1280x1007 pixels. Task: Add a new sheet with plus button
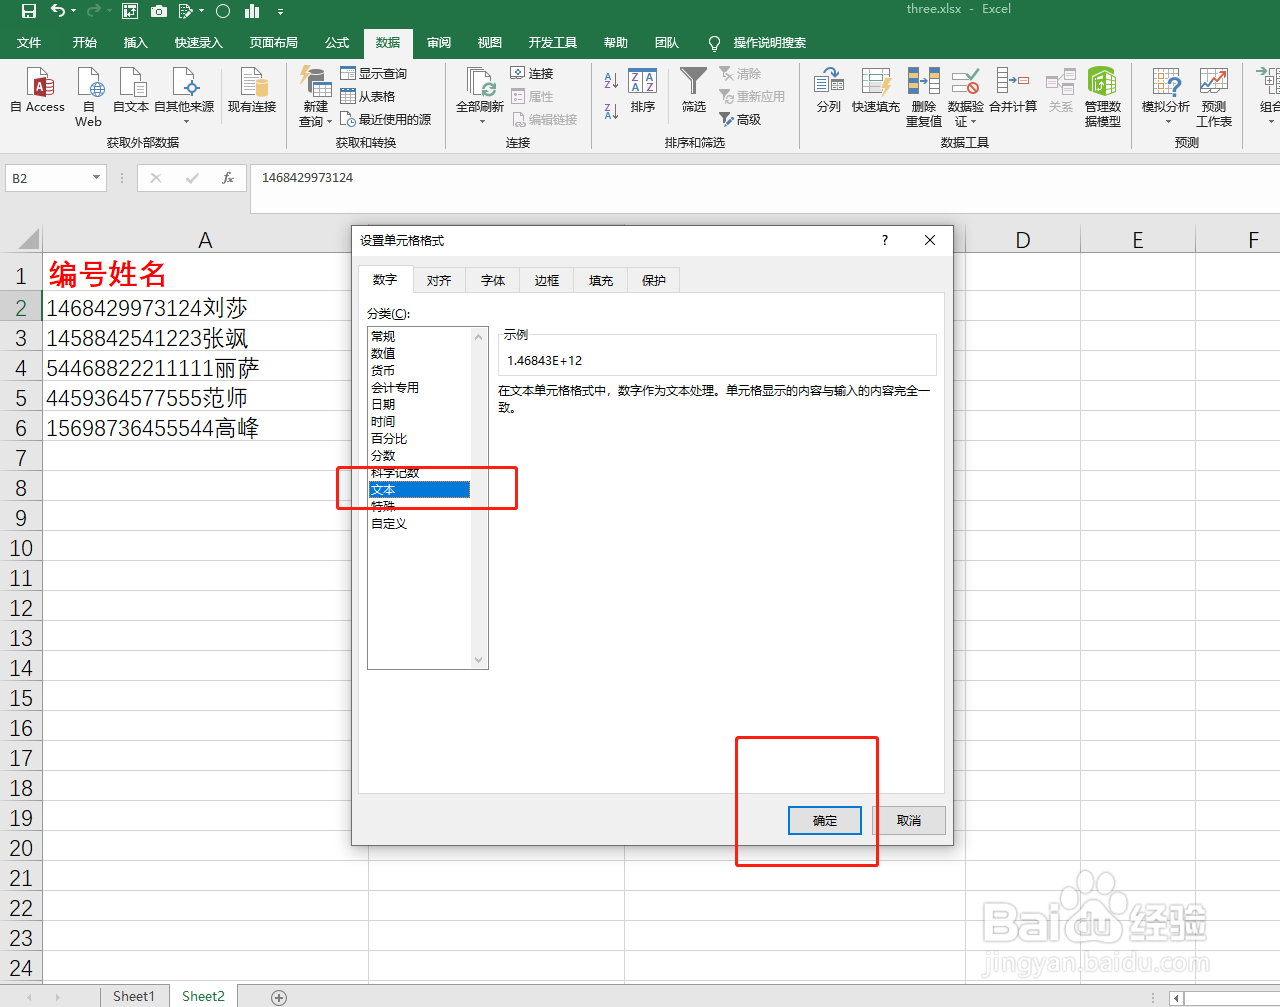tap(279, 997)
